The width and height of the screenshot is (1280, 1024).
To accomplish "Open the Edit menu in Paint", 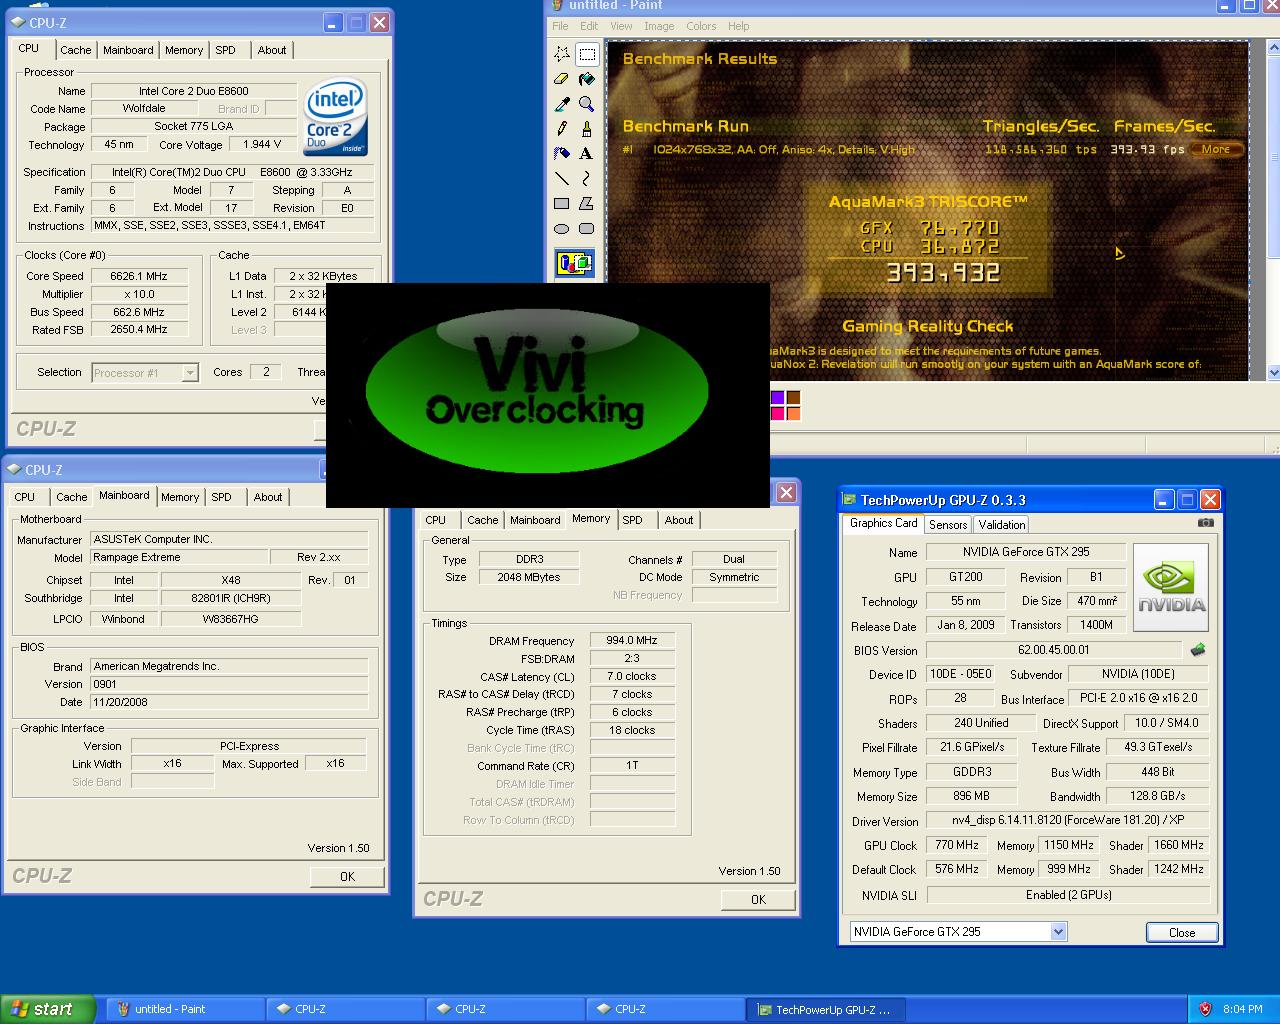I will coord(589,26).
